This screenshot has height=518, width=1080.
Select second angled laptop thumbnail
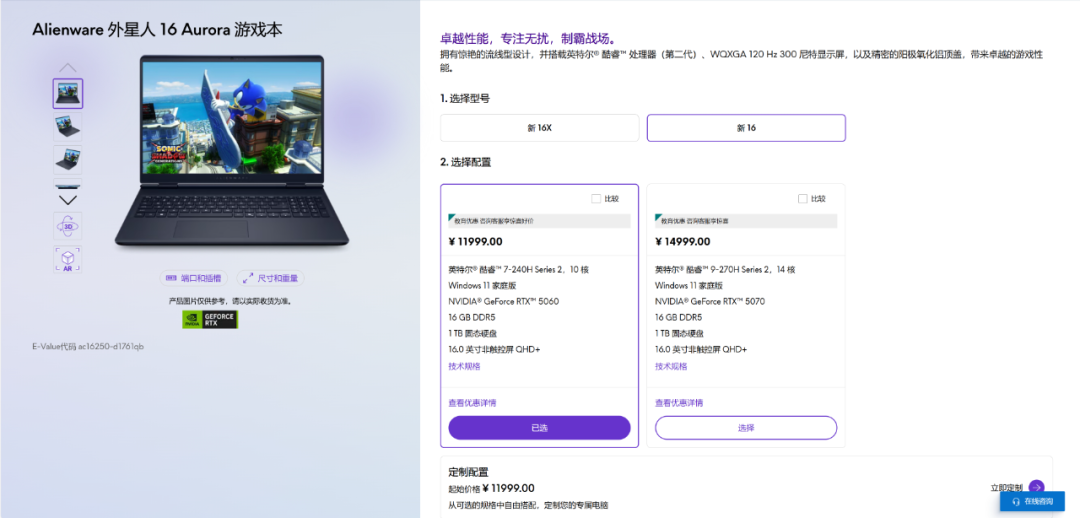68,127
